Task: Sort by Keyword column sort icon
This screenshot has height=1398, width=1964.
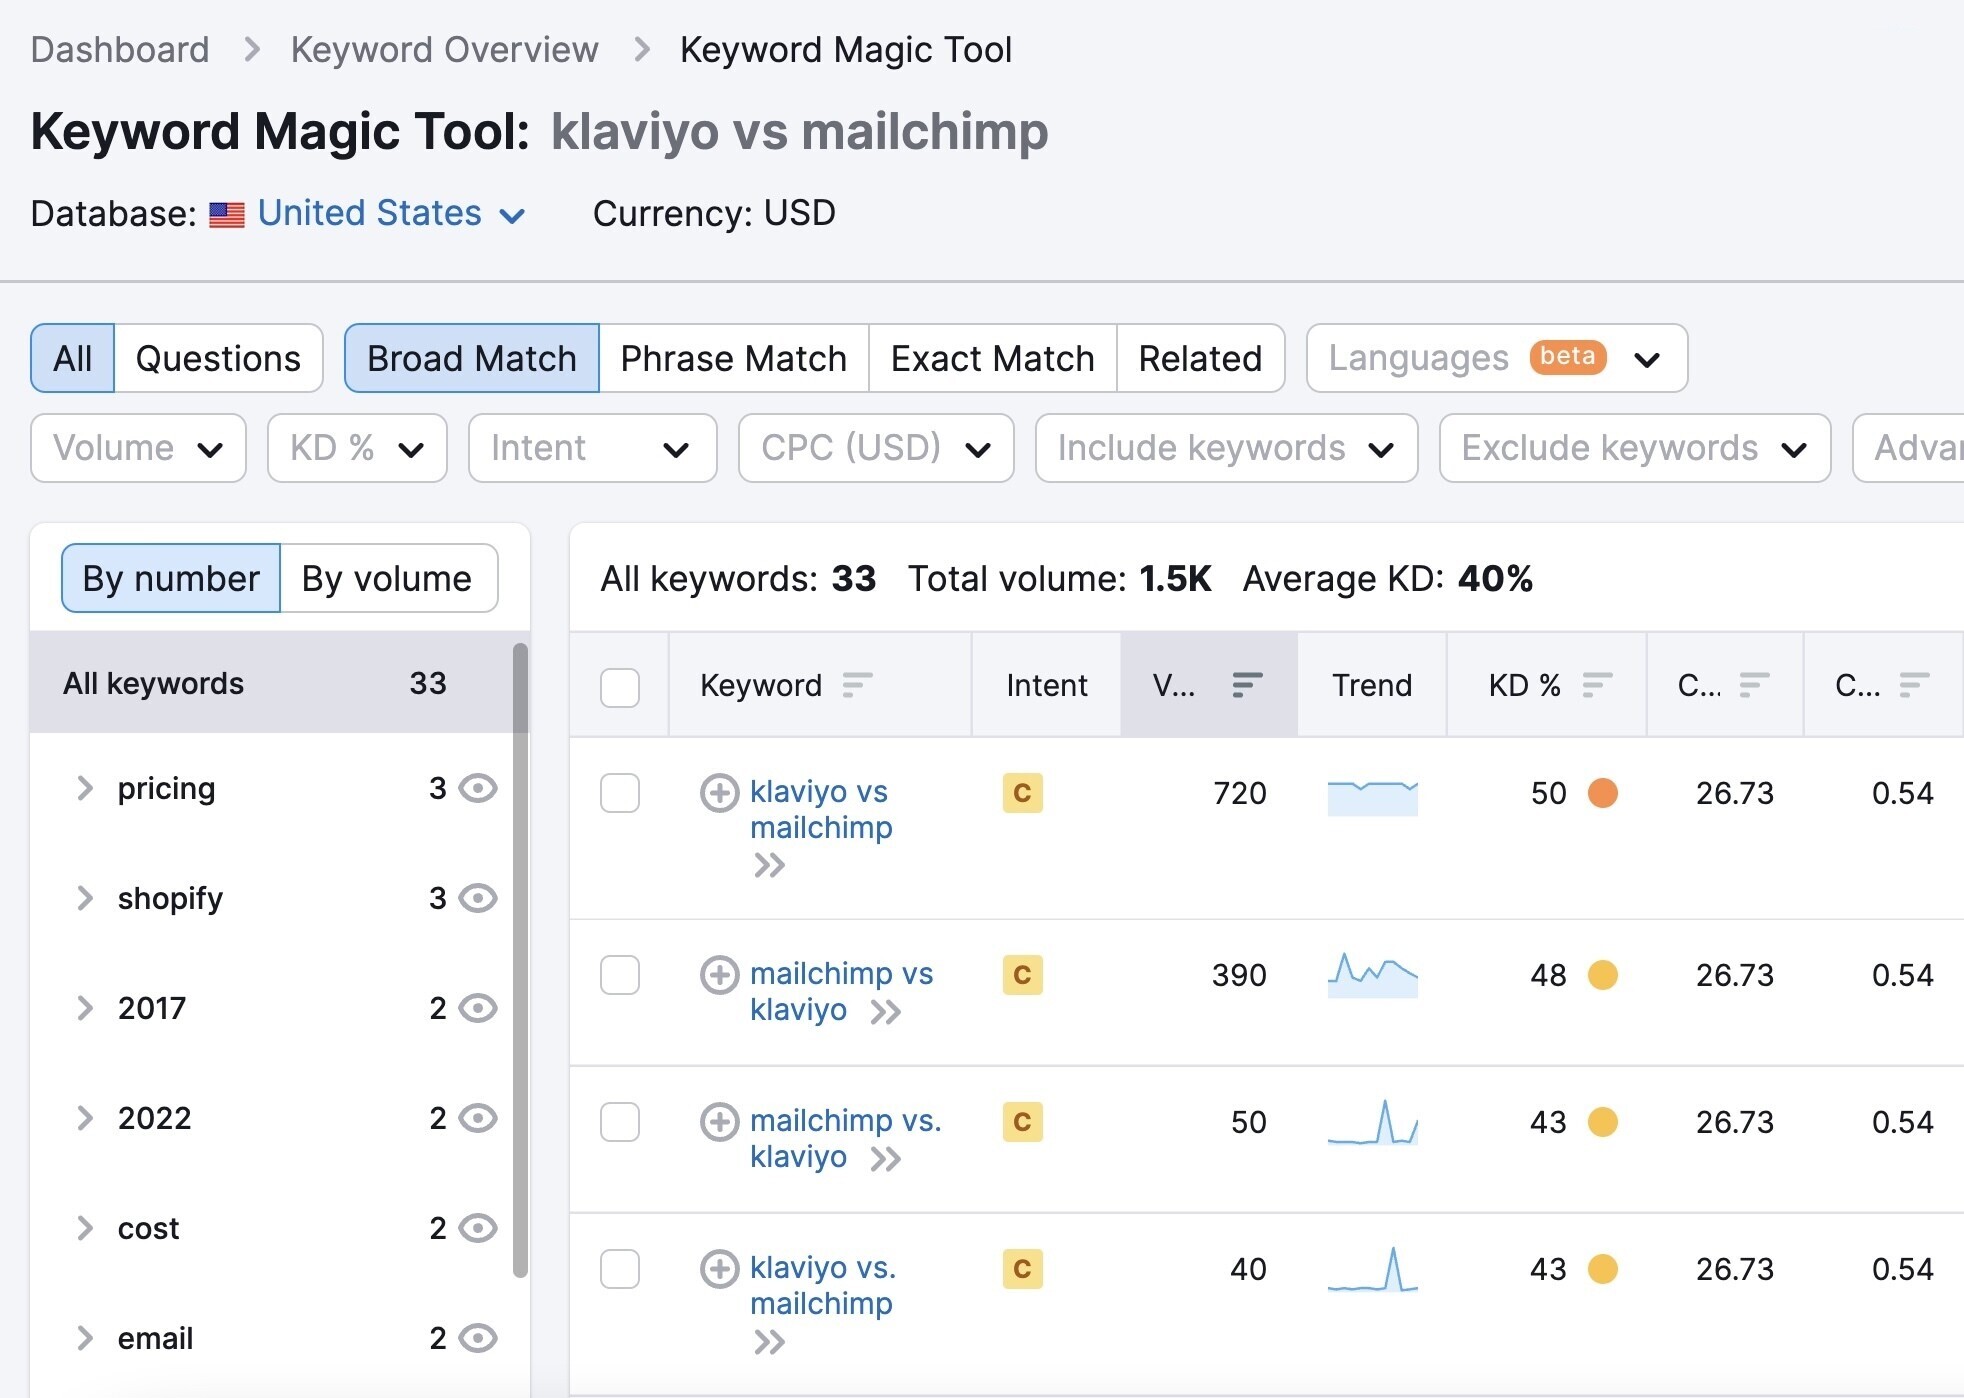Action: 857,685
